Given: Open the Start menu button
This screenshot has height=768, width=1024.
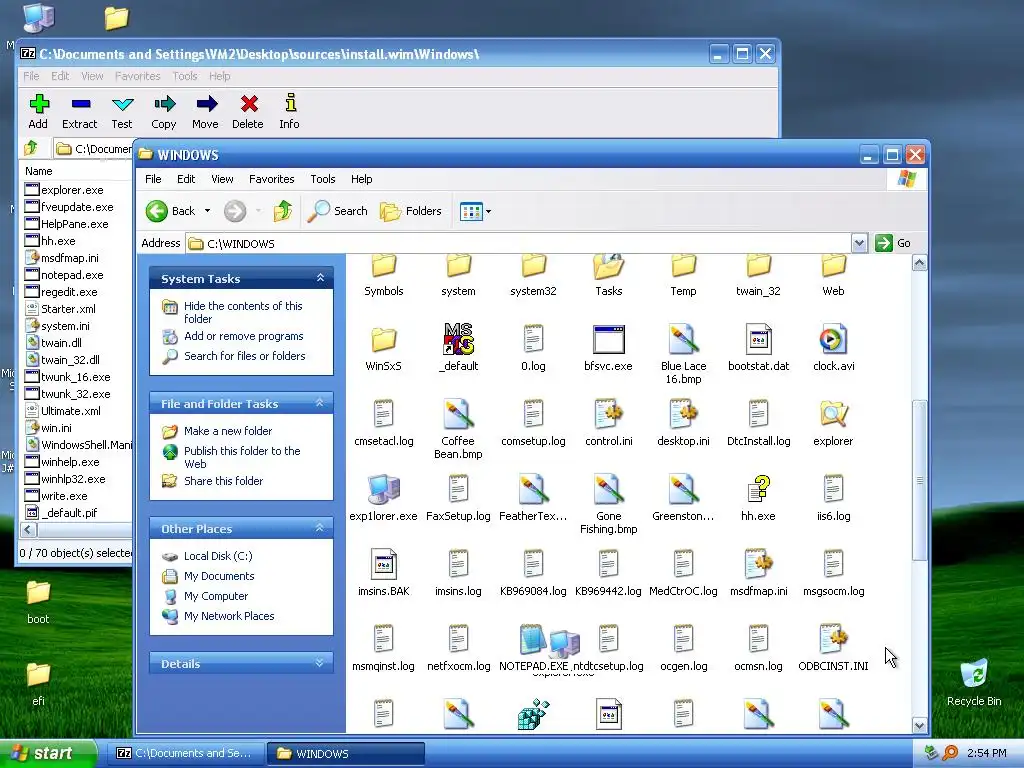Looking at the screenshot, I should (48, 753).
